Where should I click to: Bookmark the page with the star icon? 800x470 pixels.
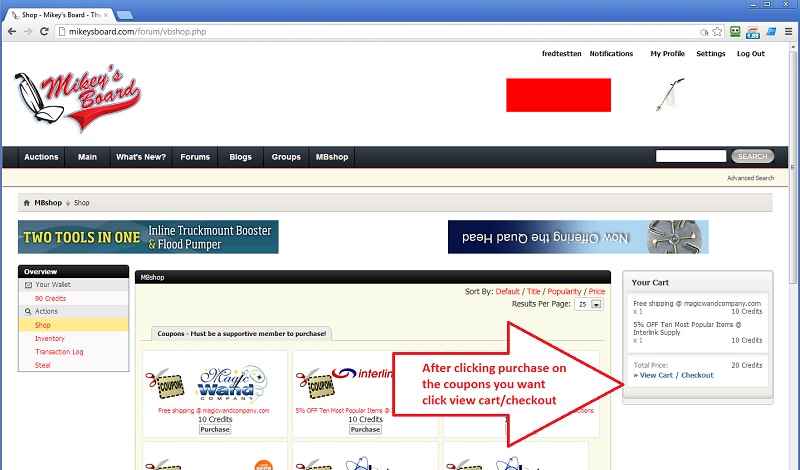pyautogui.click(x=717, y=32)
